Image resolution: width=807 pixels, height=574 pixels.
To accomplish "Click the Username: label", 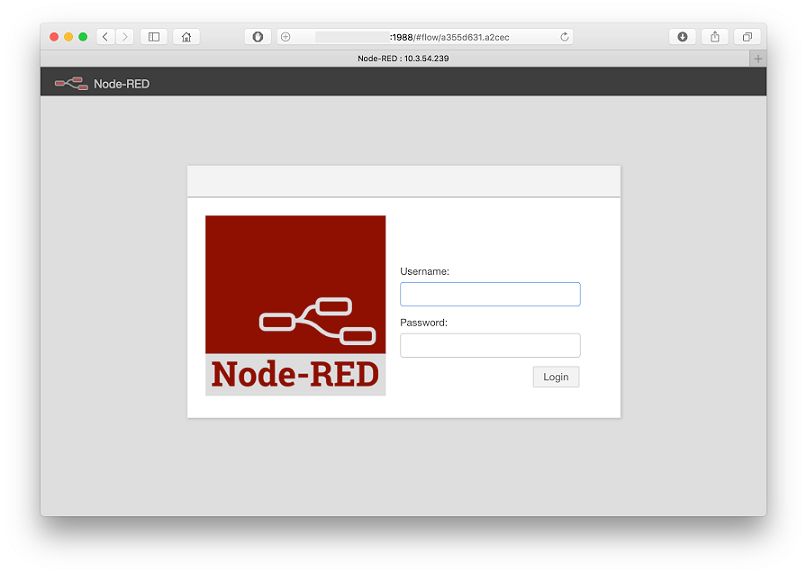I will tap(425, 271).
